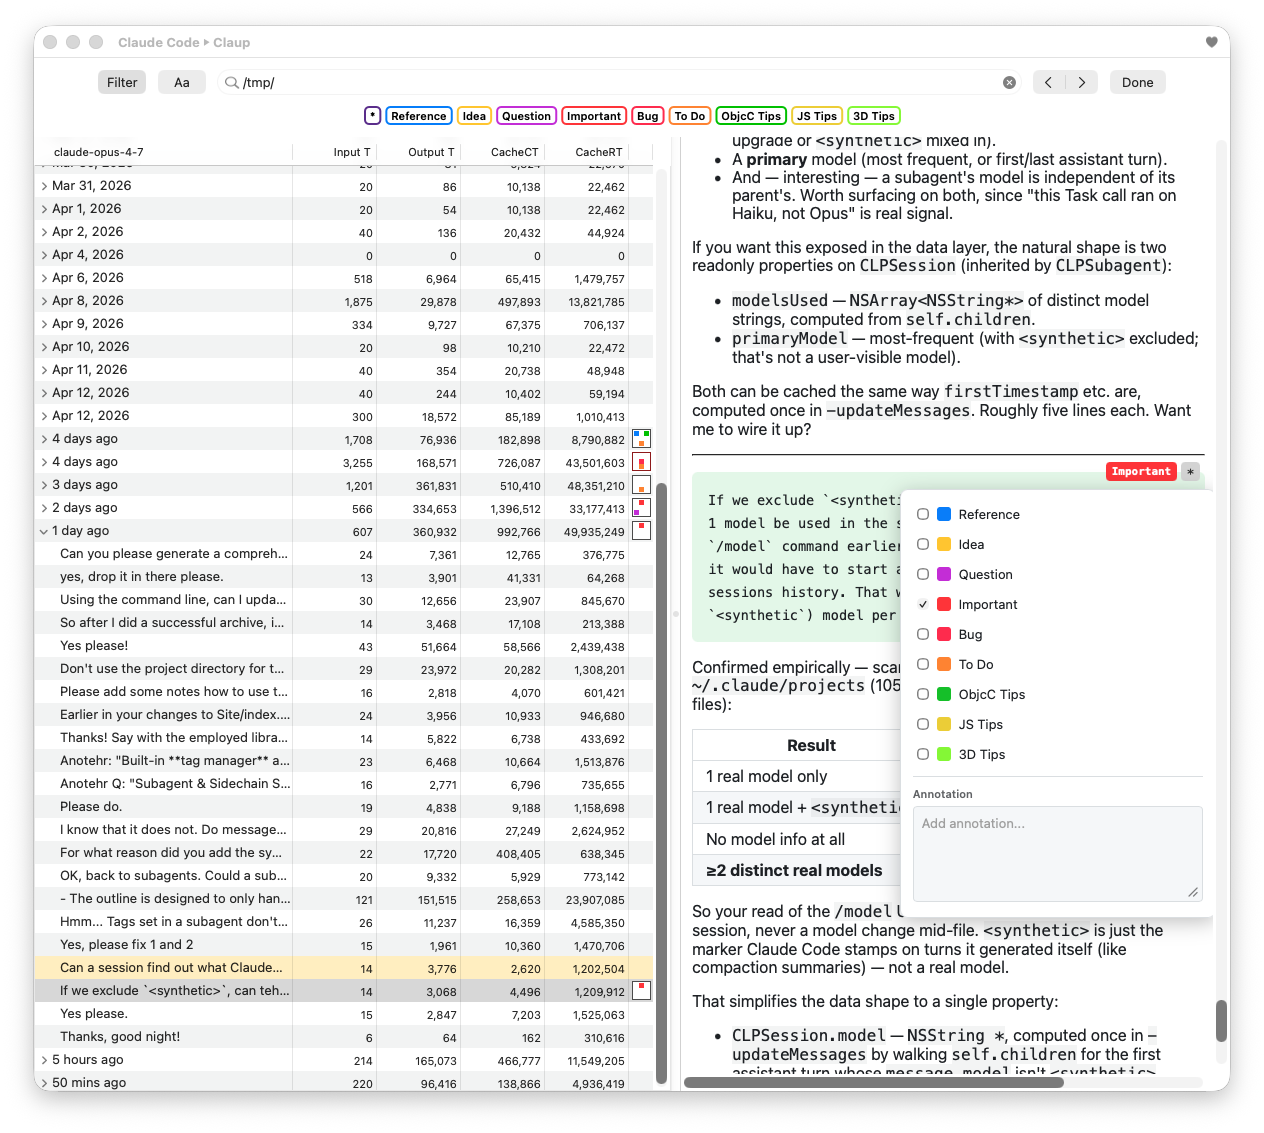1264x1133 pixels.
Task: Toggle the JS Tips tag checkbox
Action: [923, 724]
